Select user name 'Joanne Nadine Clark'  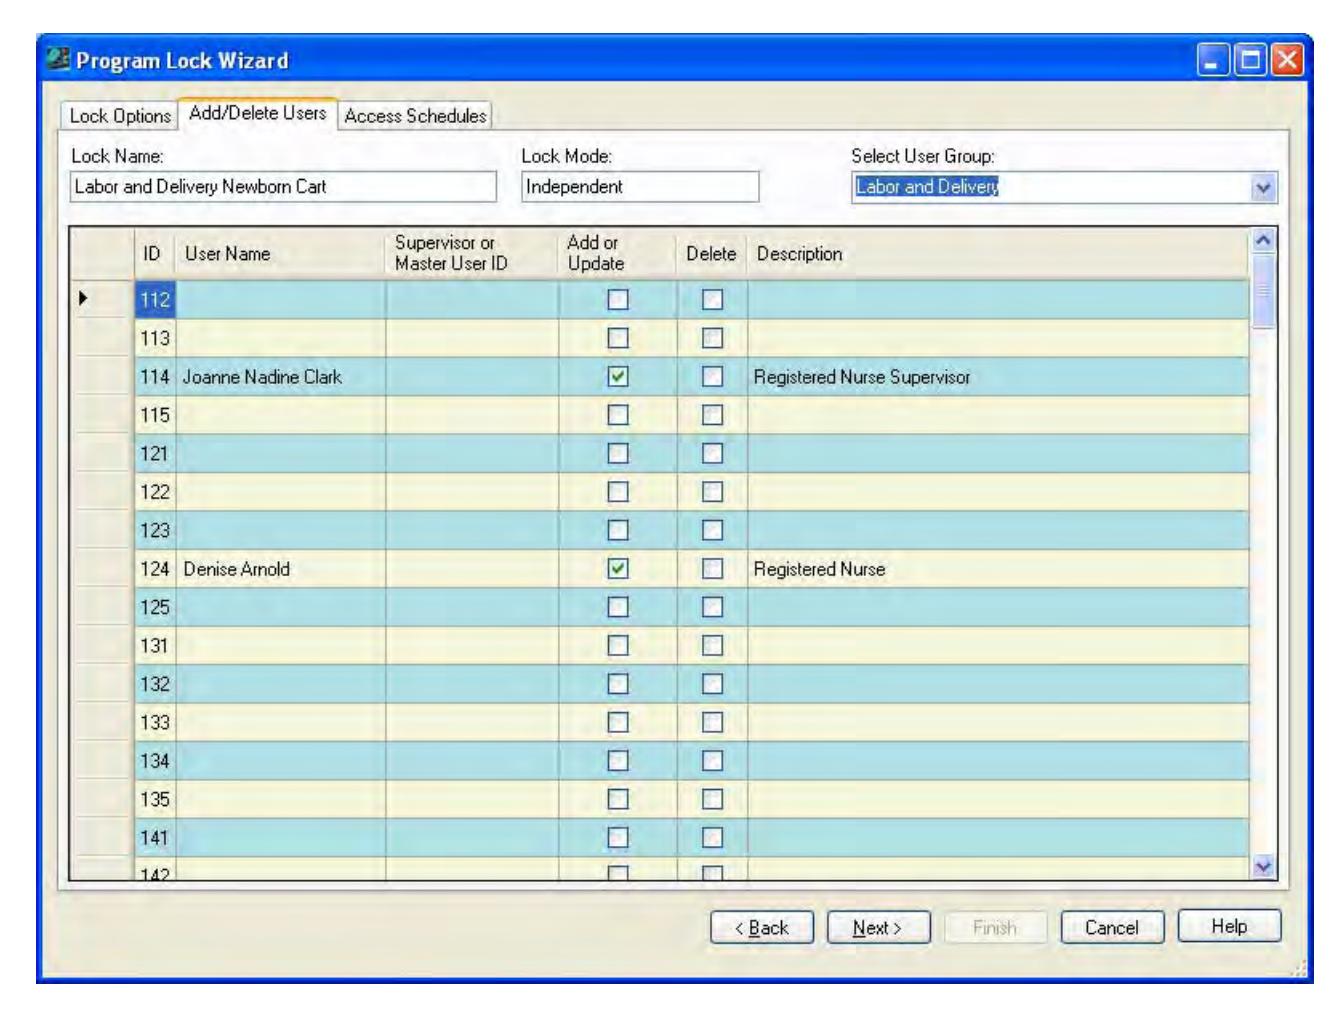tap(262, 377)
